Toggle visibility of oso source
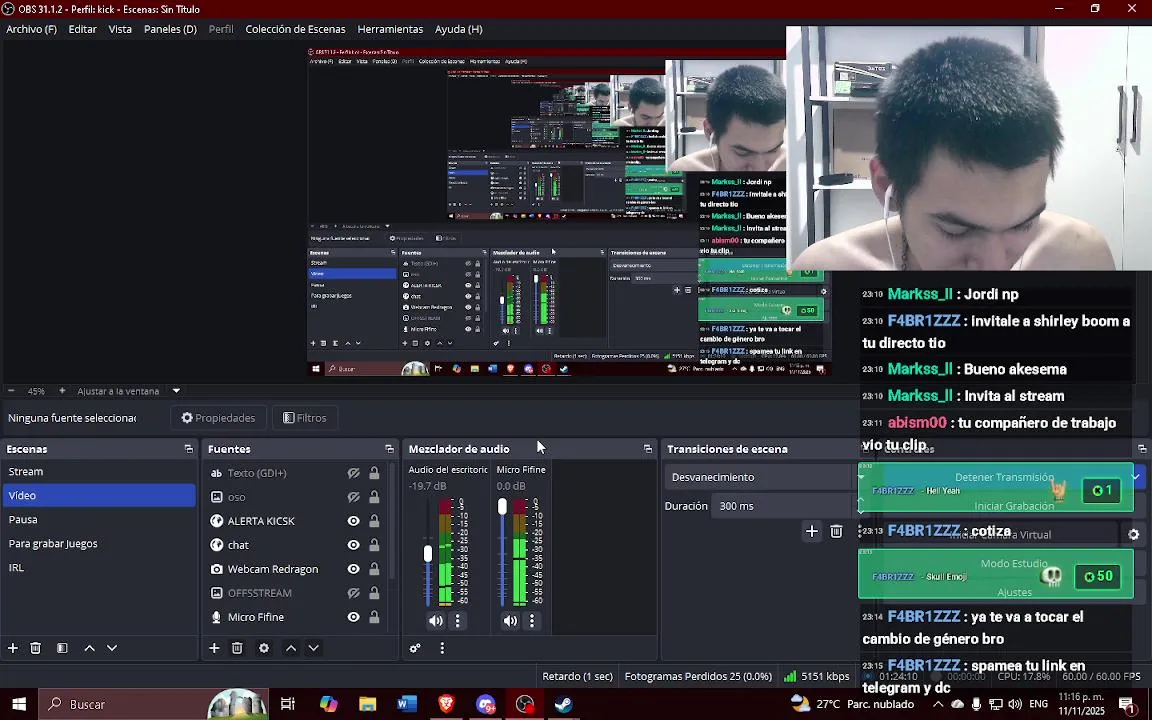Screen dimensions: 1152x720 coord(353,497)
